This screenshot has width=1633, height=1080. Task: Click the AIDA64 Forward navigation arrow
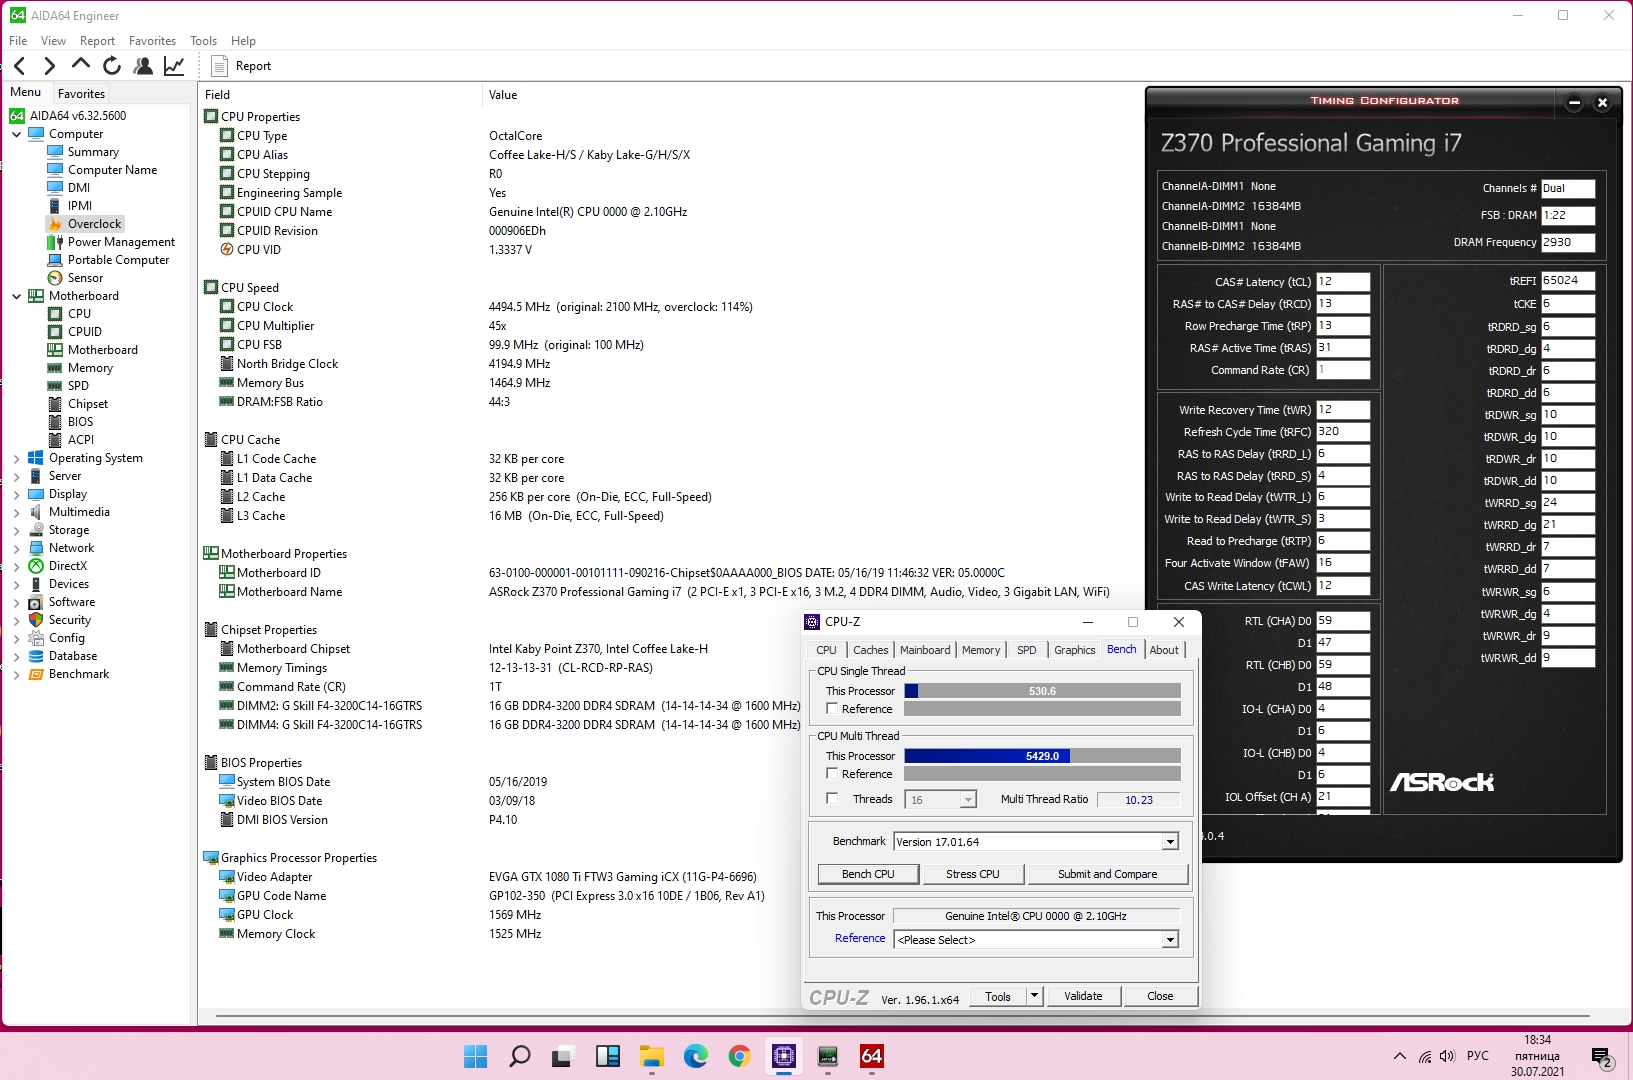pyautogui.click(x=49, y=66)
